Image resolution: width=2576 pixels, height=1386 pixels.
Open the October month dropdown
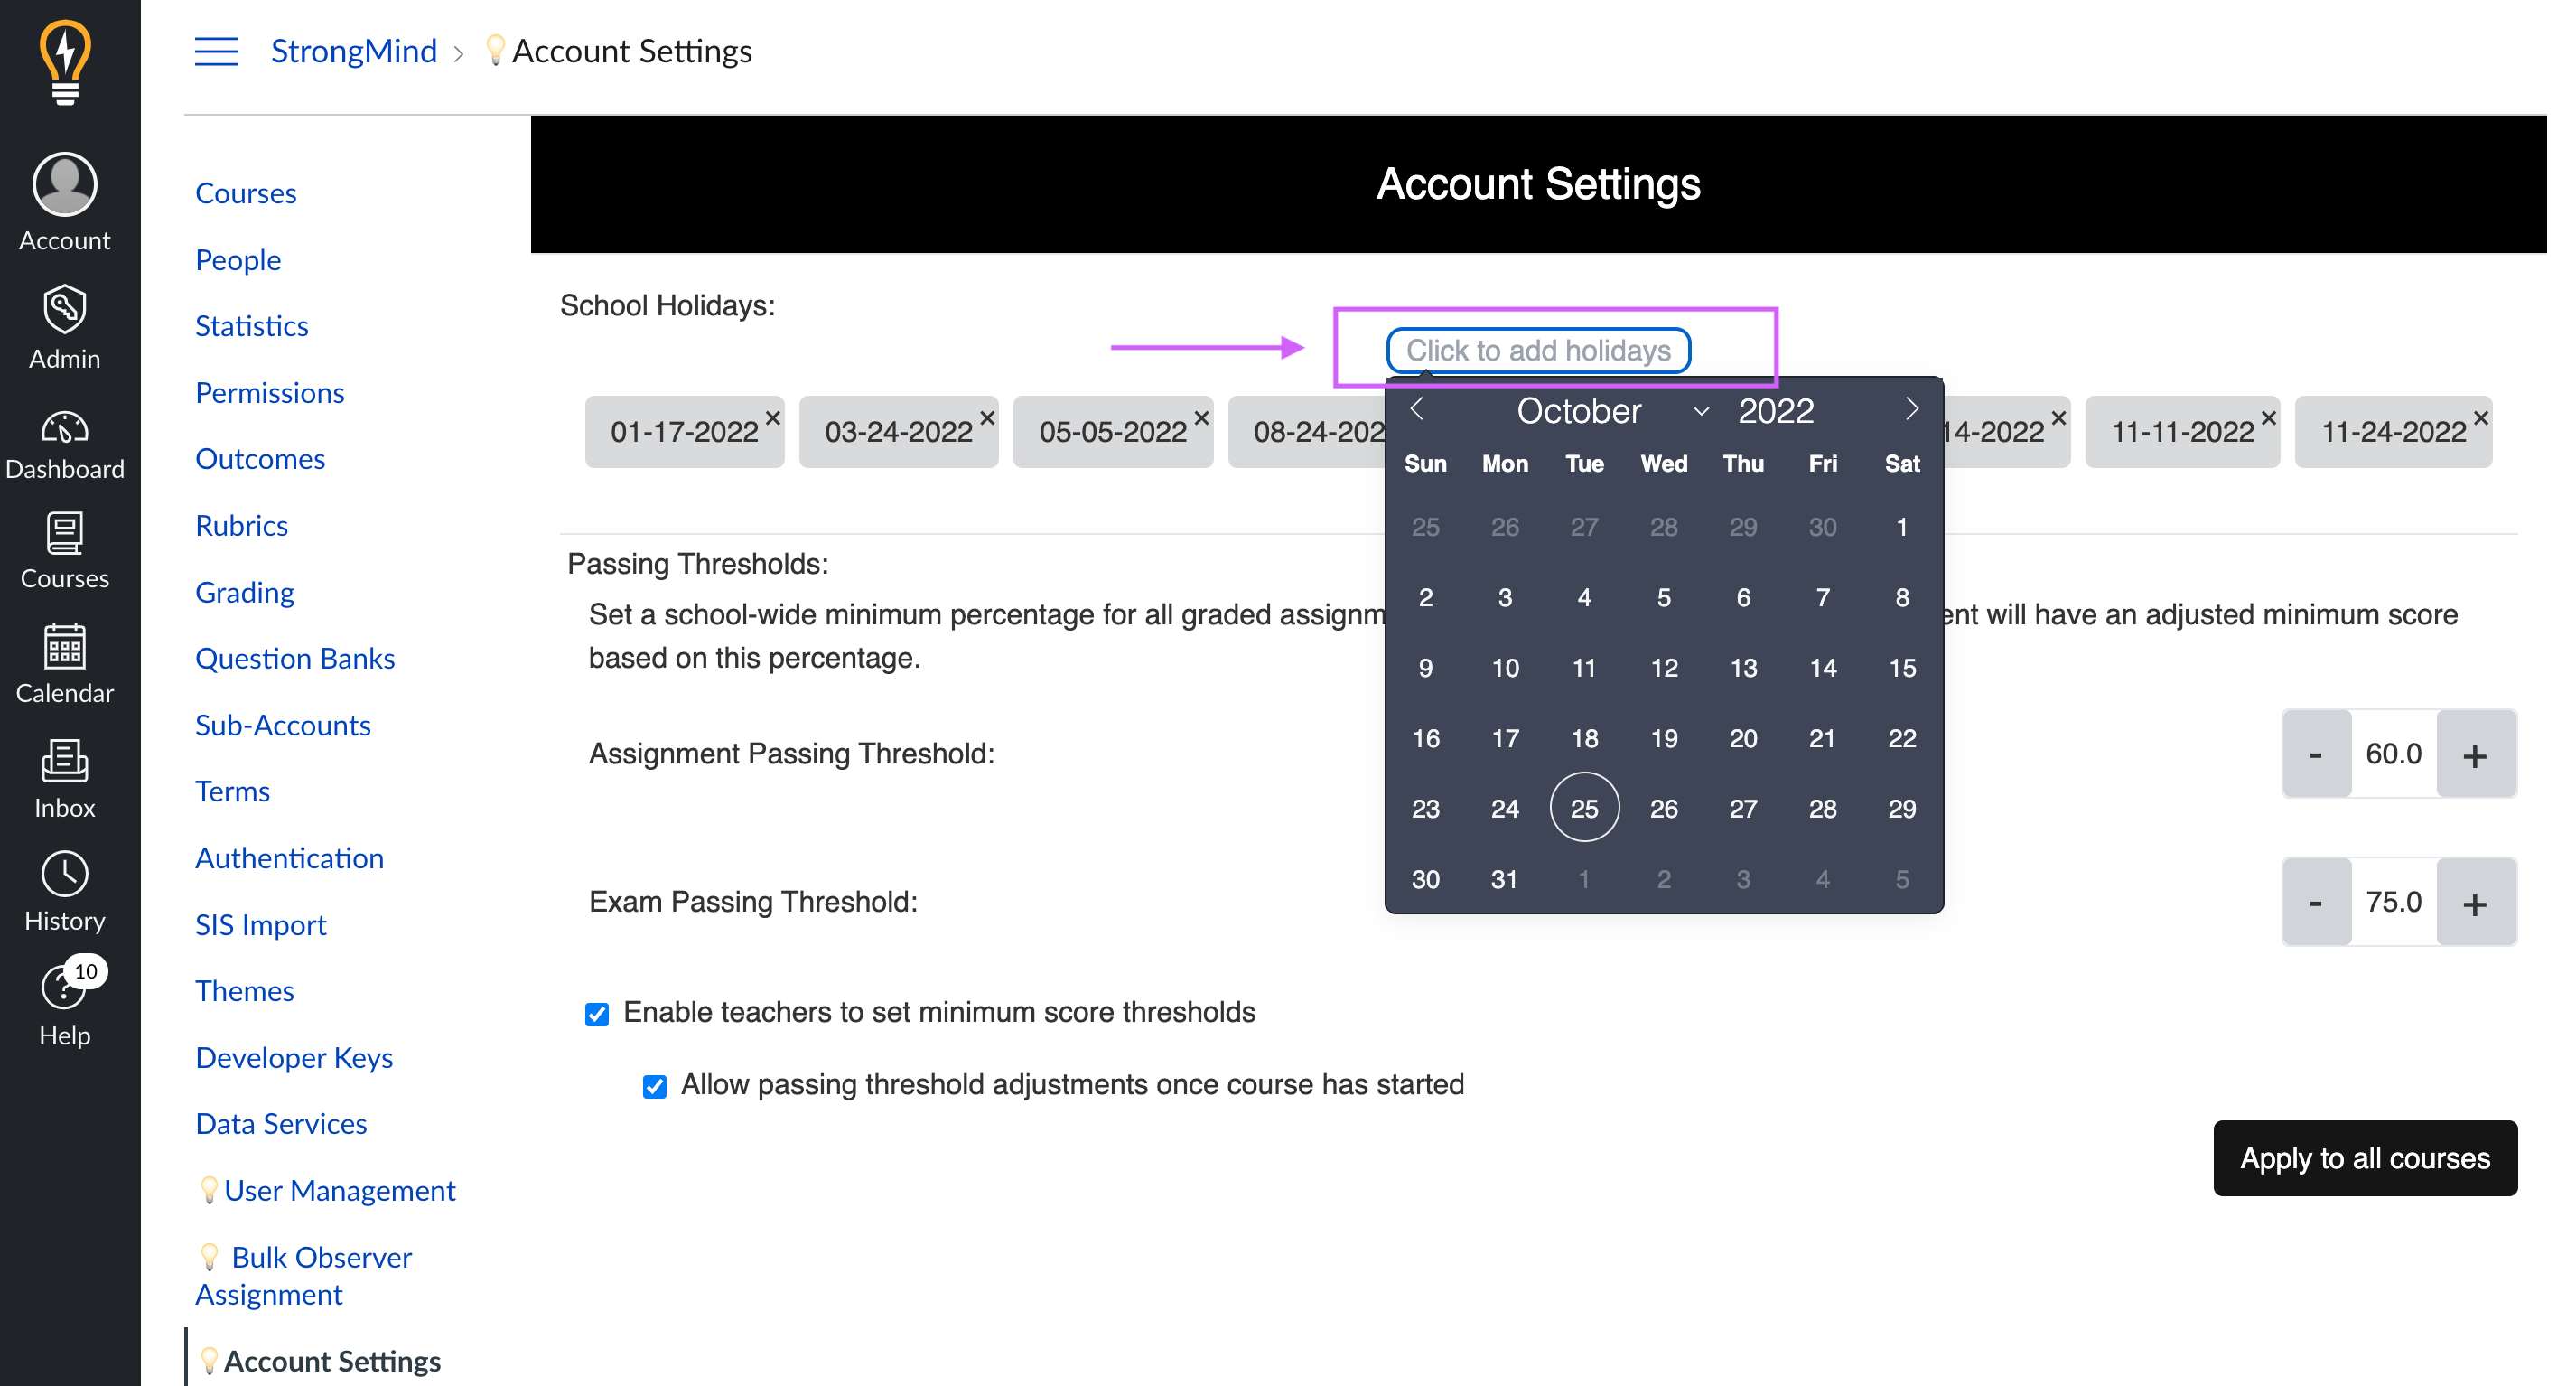(1611, 411)
